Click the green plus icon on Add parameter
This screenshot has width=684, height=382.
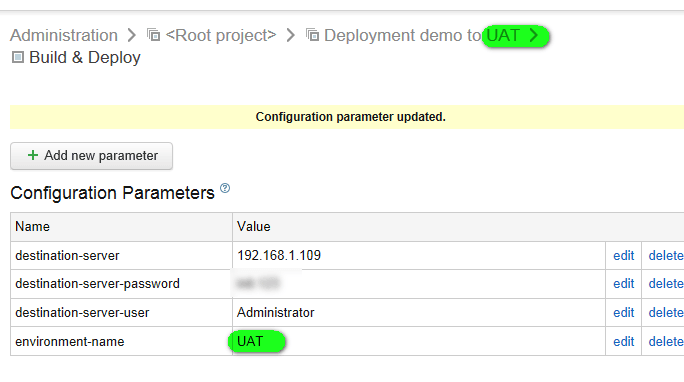(33, 155)
